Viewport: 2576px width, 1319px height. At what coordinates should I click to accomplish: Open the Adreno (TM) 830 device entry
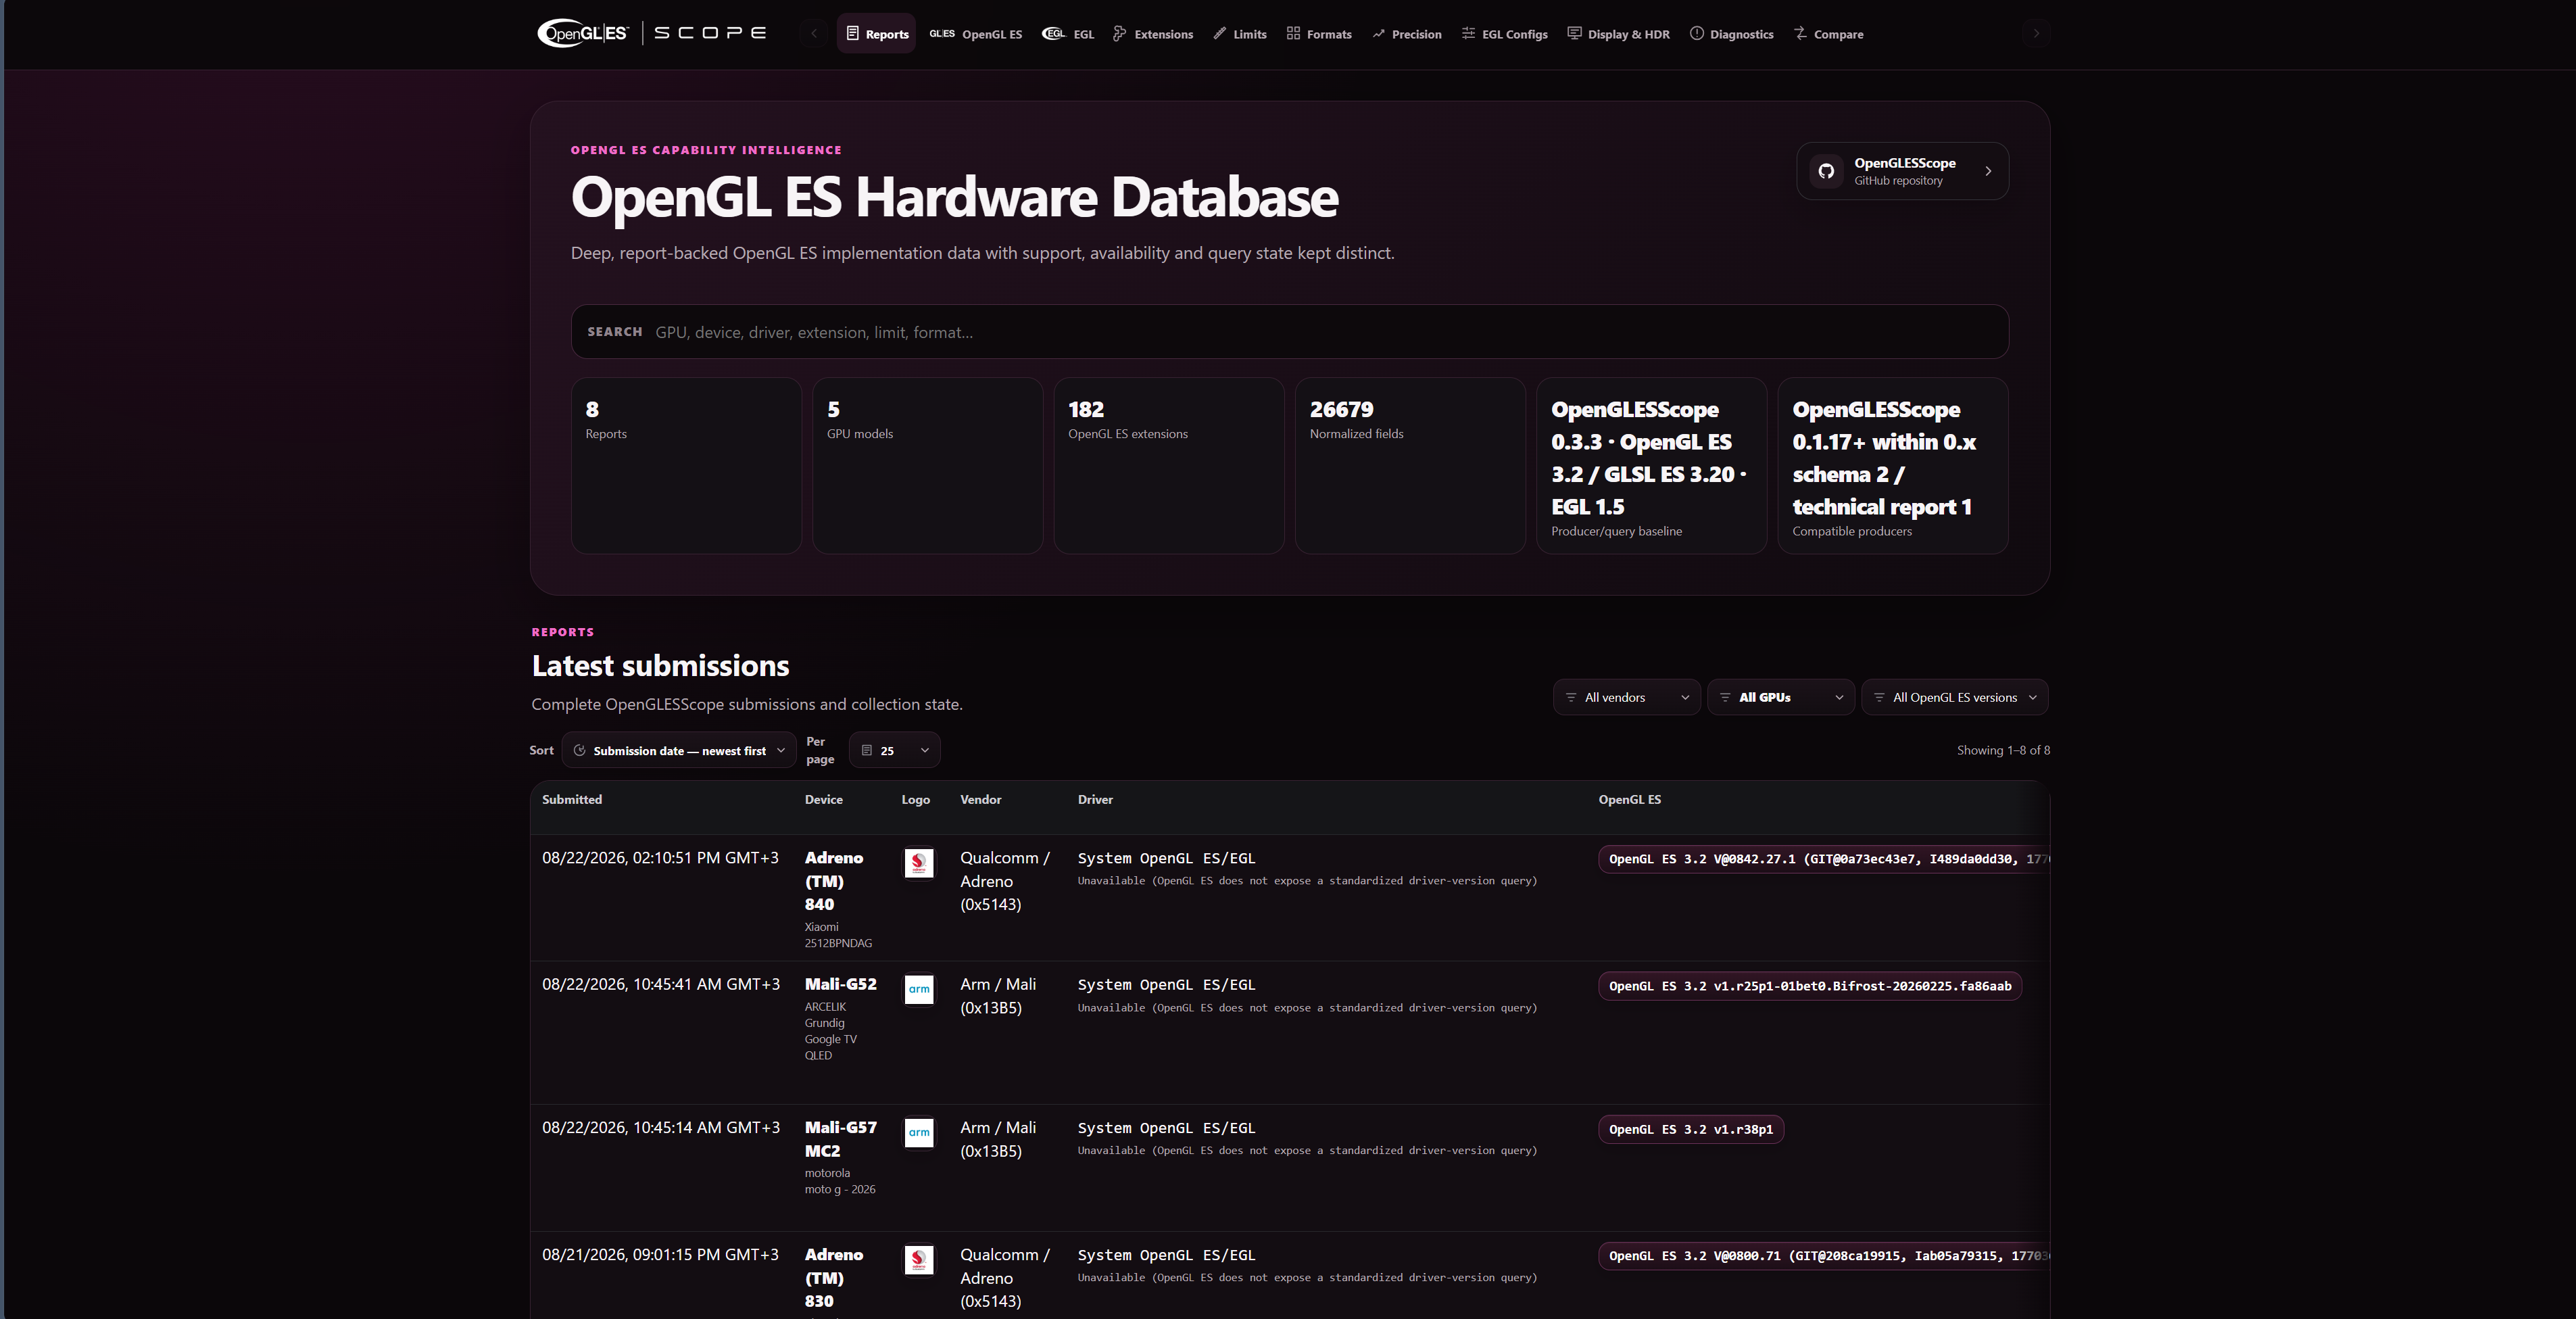834,1278
